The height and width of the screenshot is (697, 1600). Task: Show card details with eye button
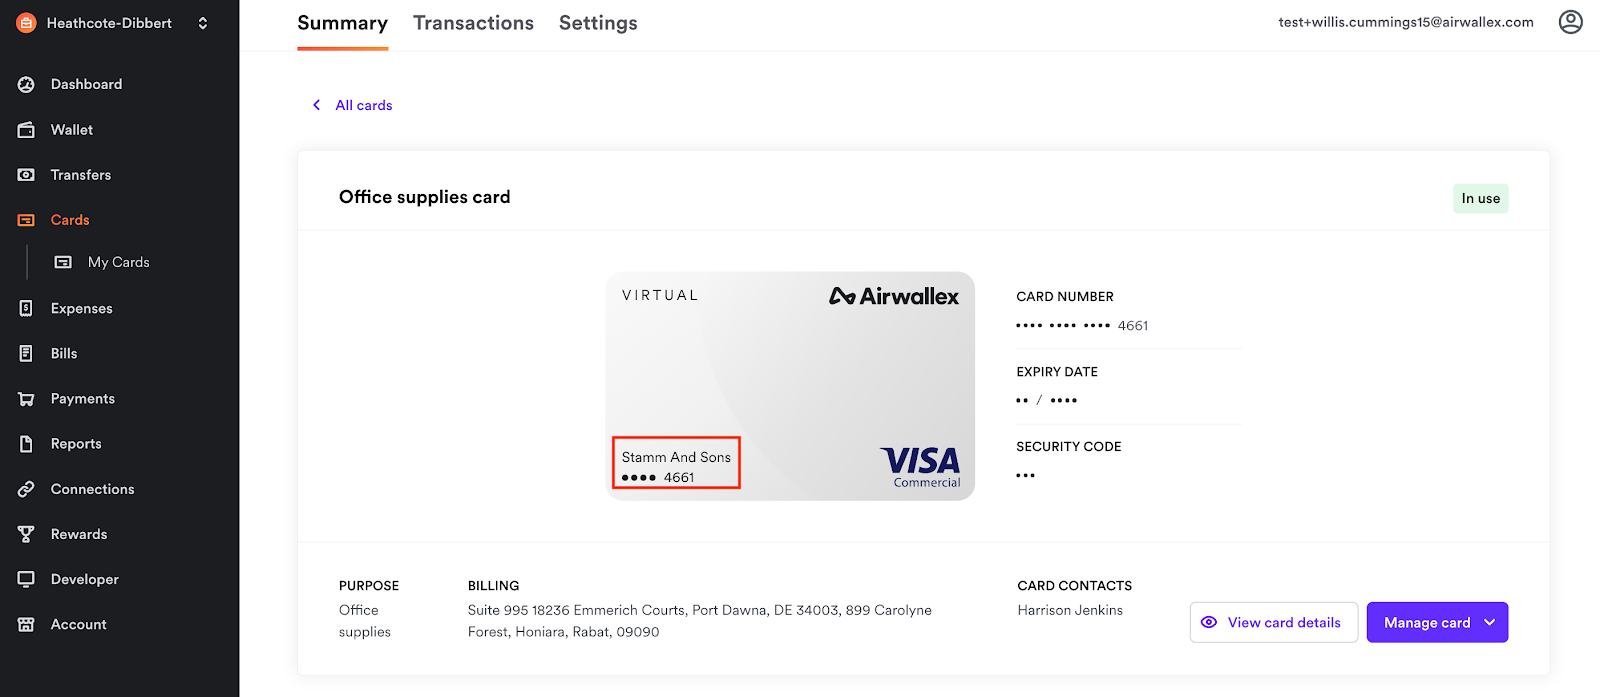(1273, 622)
